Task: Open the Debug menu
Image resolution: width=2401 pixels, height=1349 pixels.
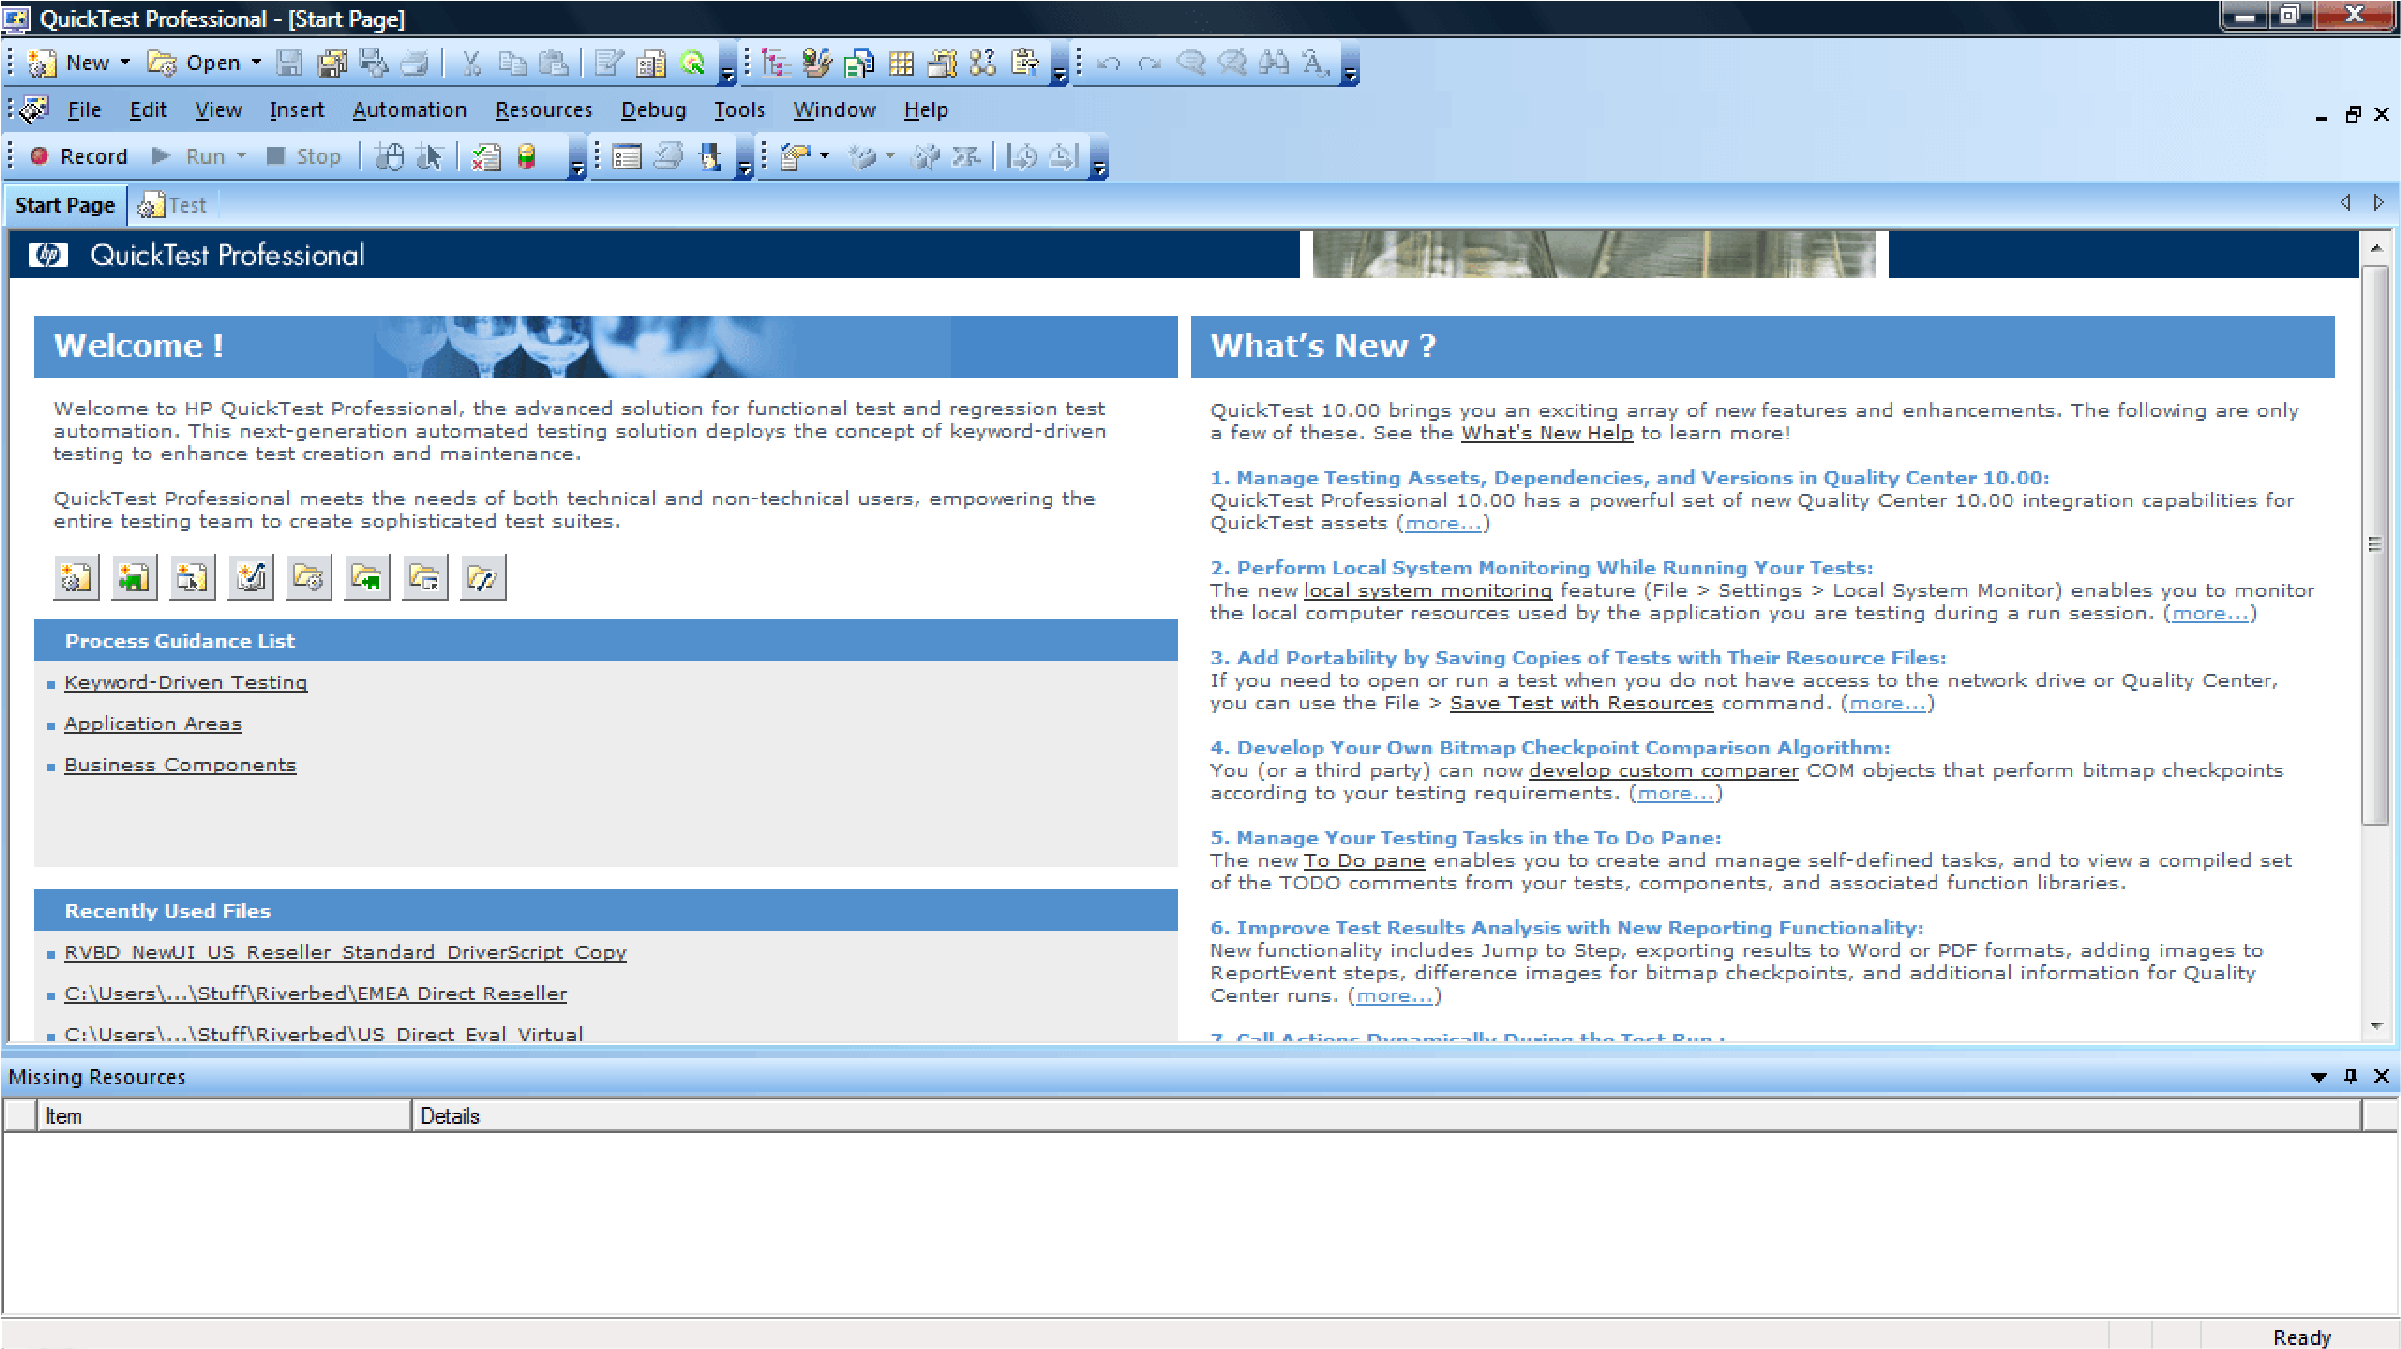Action: [653, 110]
